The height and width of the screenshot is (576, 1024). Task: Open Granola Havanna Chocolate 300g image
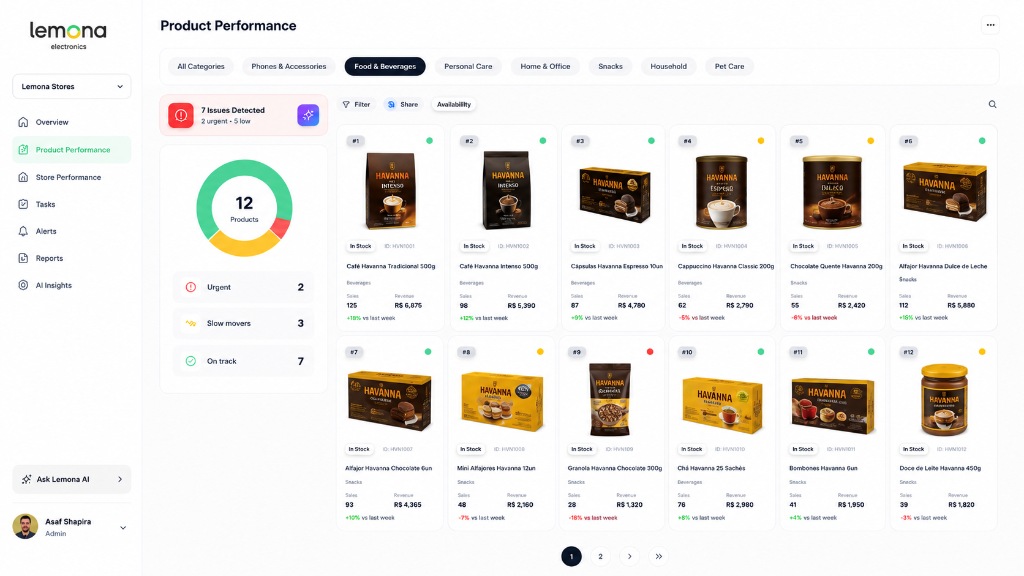click(610, 400)
